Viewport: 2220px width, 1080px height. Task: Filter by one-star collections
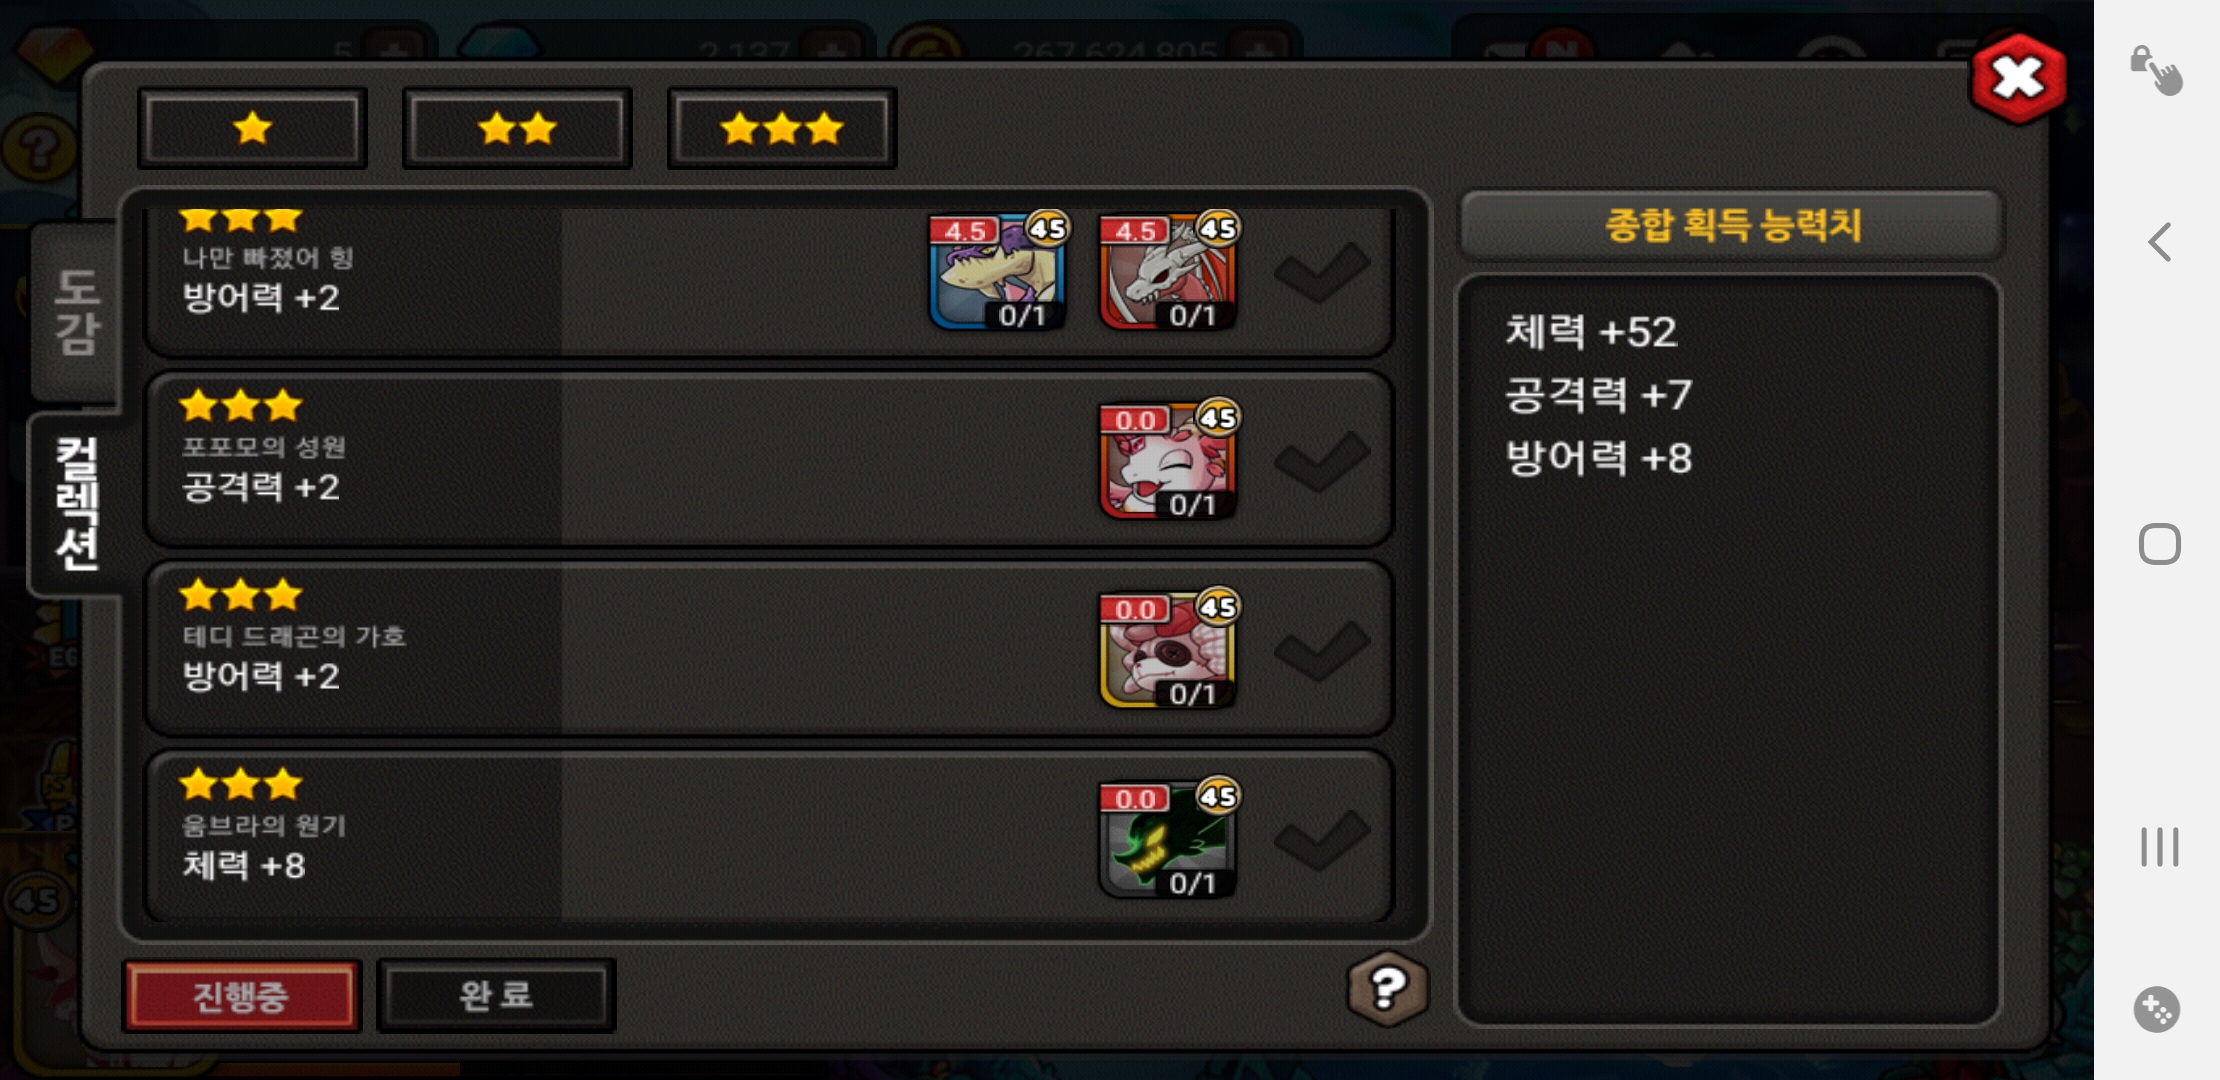(252, 128)
